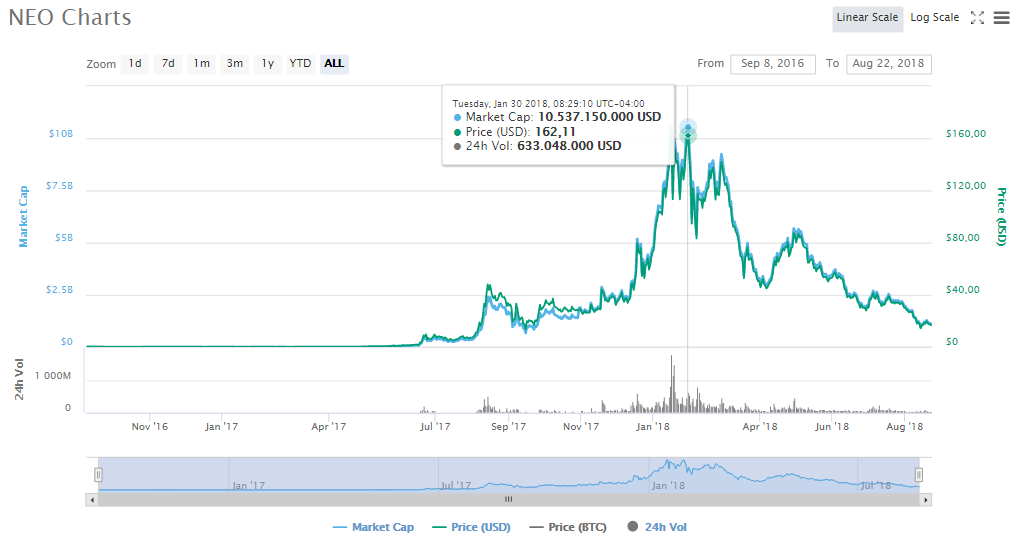Click the Market Cap axis title
This screenshot has width=1019, height=539.
coord(23,217)
